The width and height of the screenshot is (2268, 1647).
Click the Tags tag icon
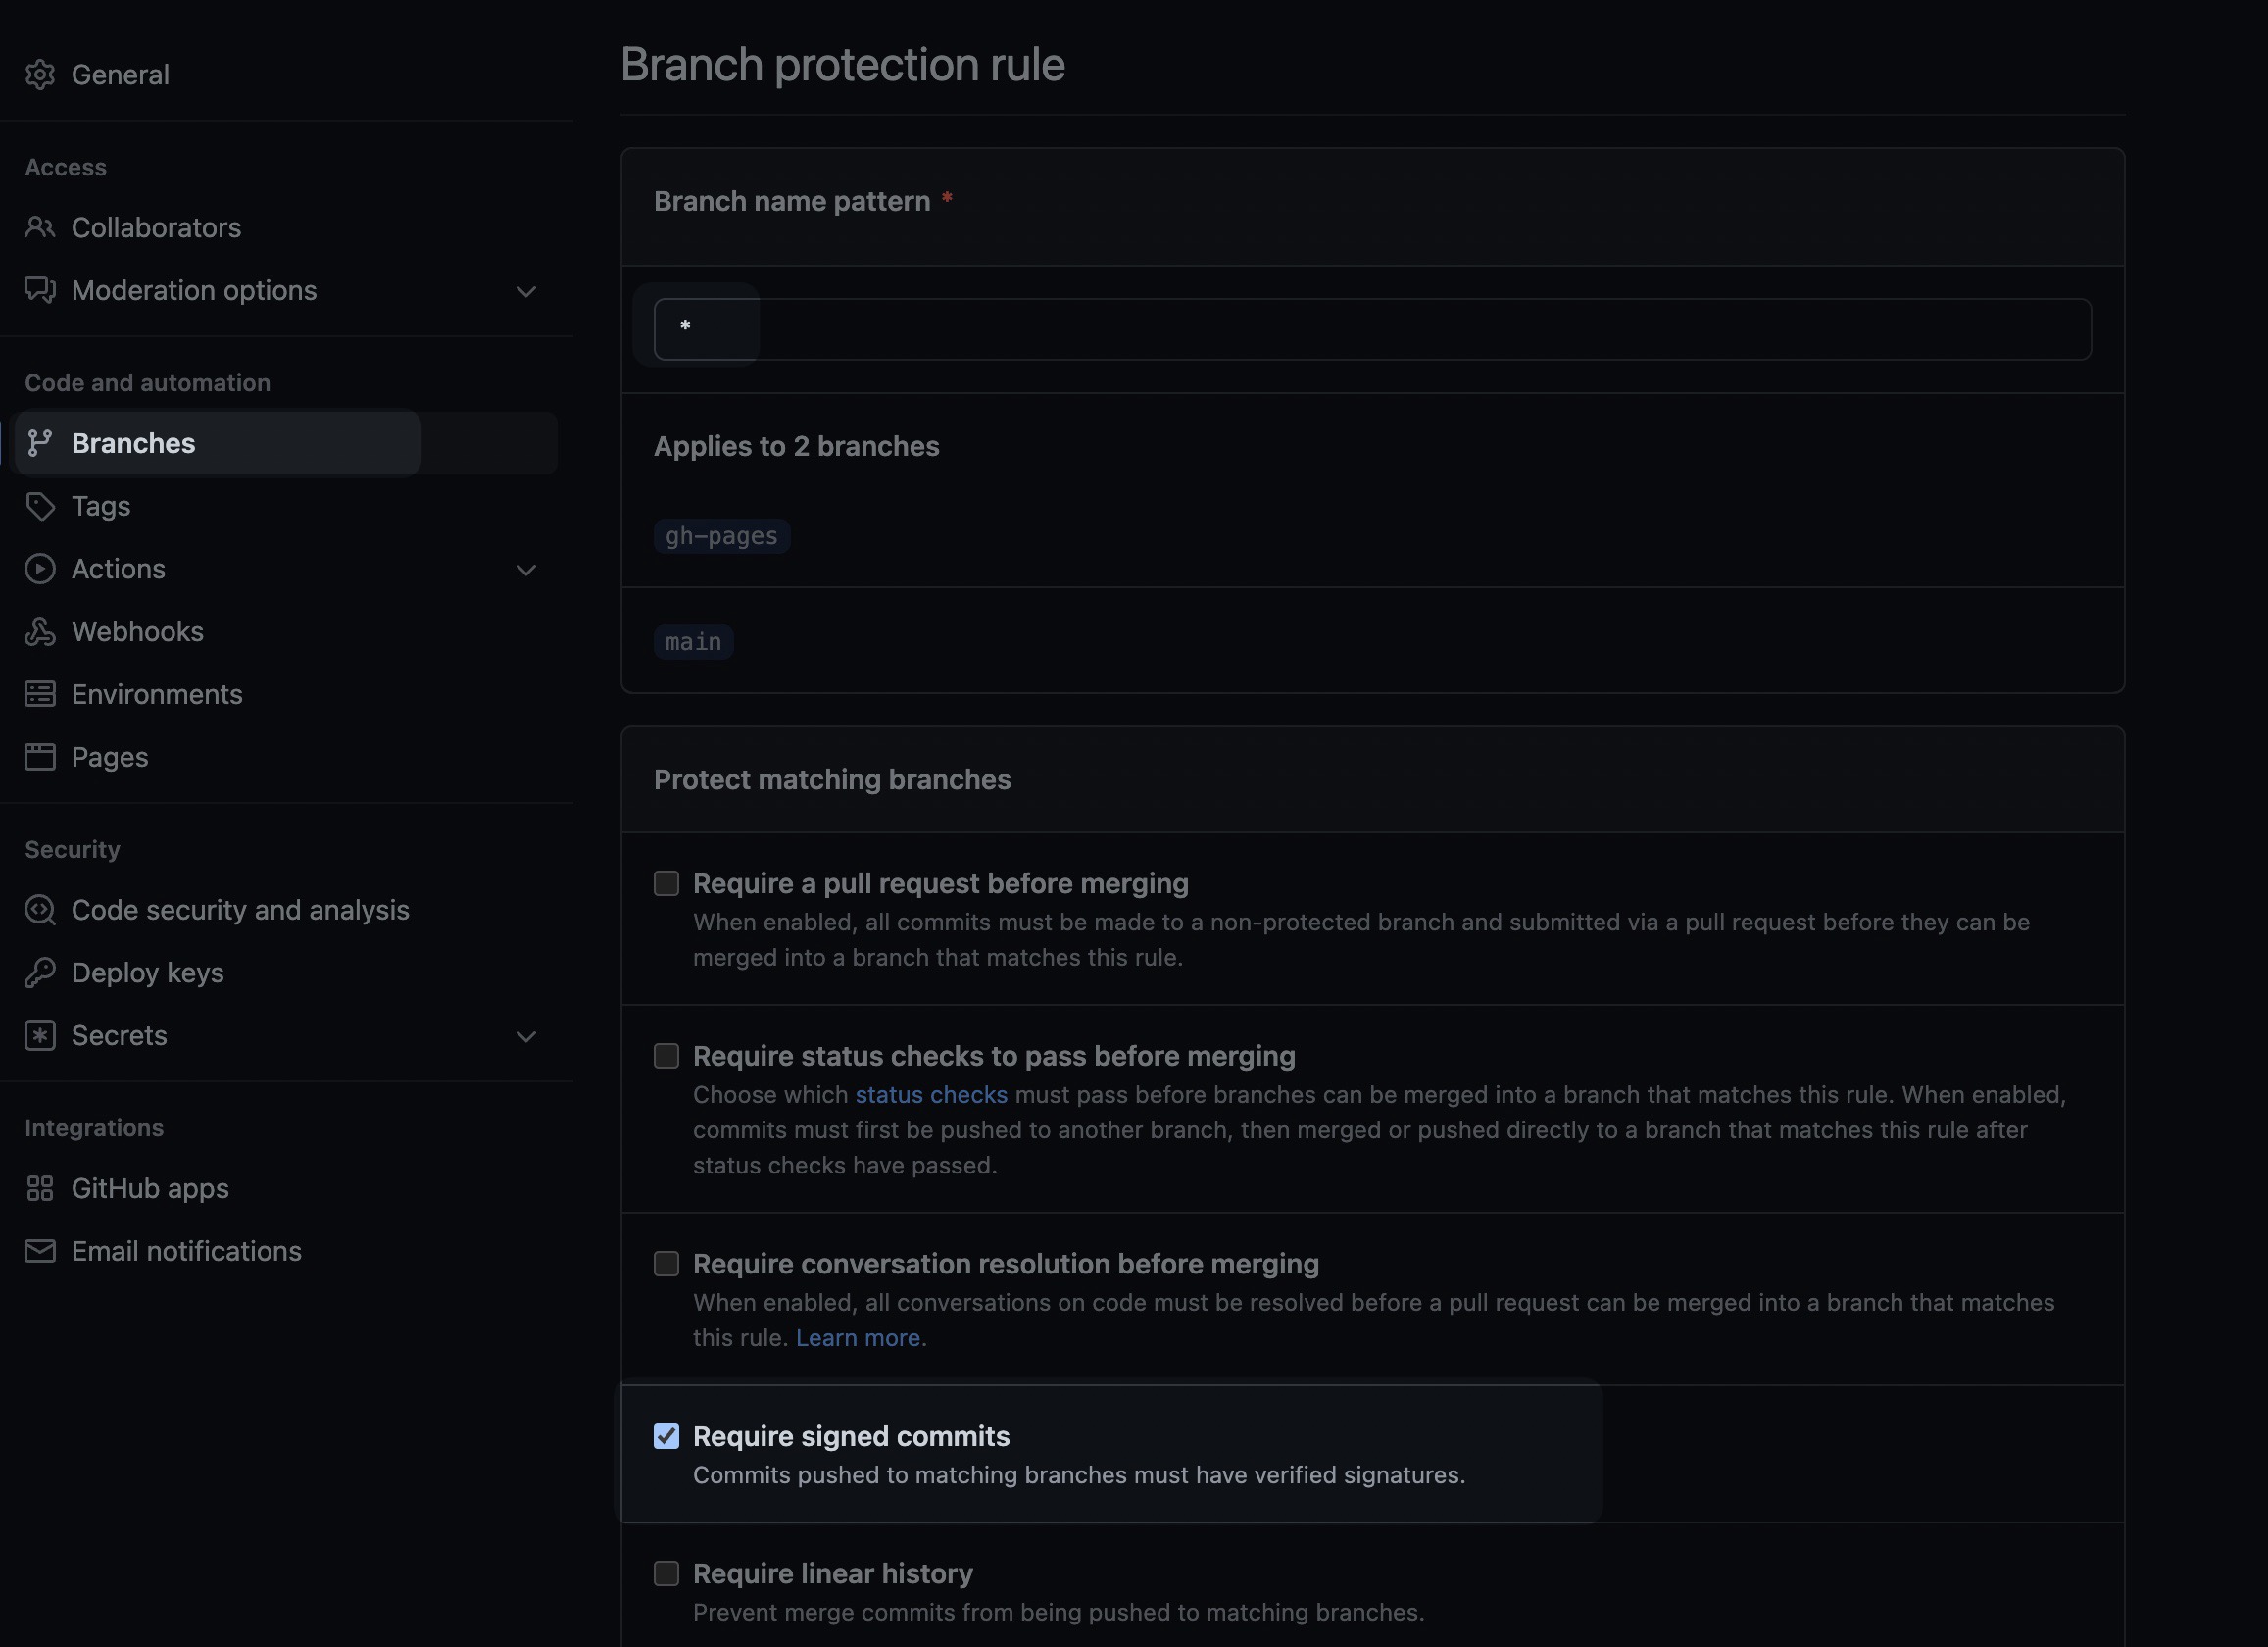click(40, 506)
